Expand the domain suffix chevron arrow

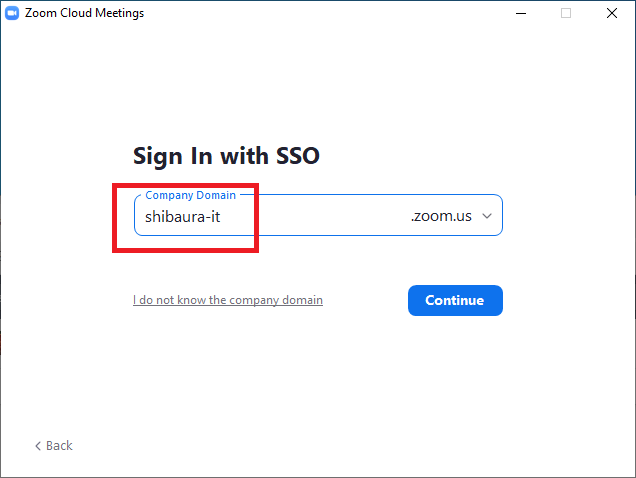coord(487,216)
